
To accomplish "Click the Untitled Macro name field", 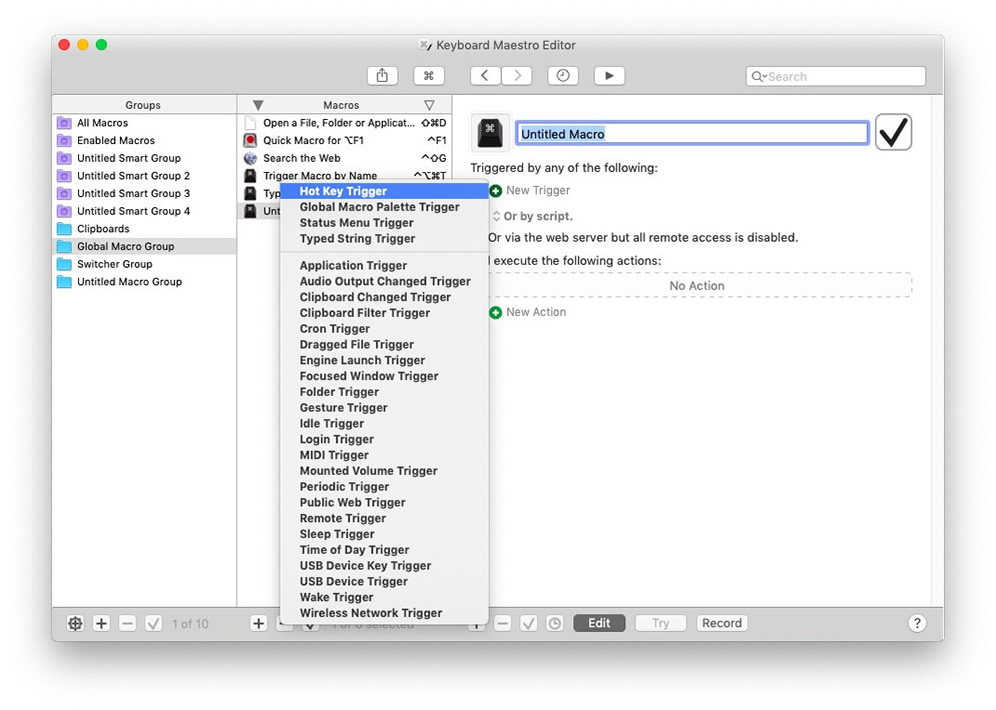I will pyautogui.click(x=692, y=133).
